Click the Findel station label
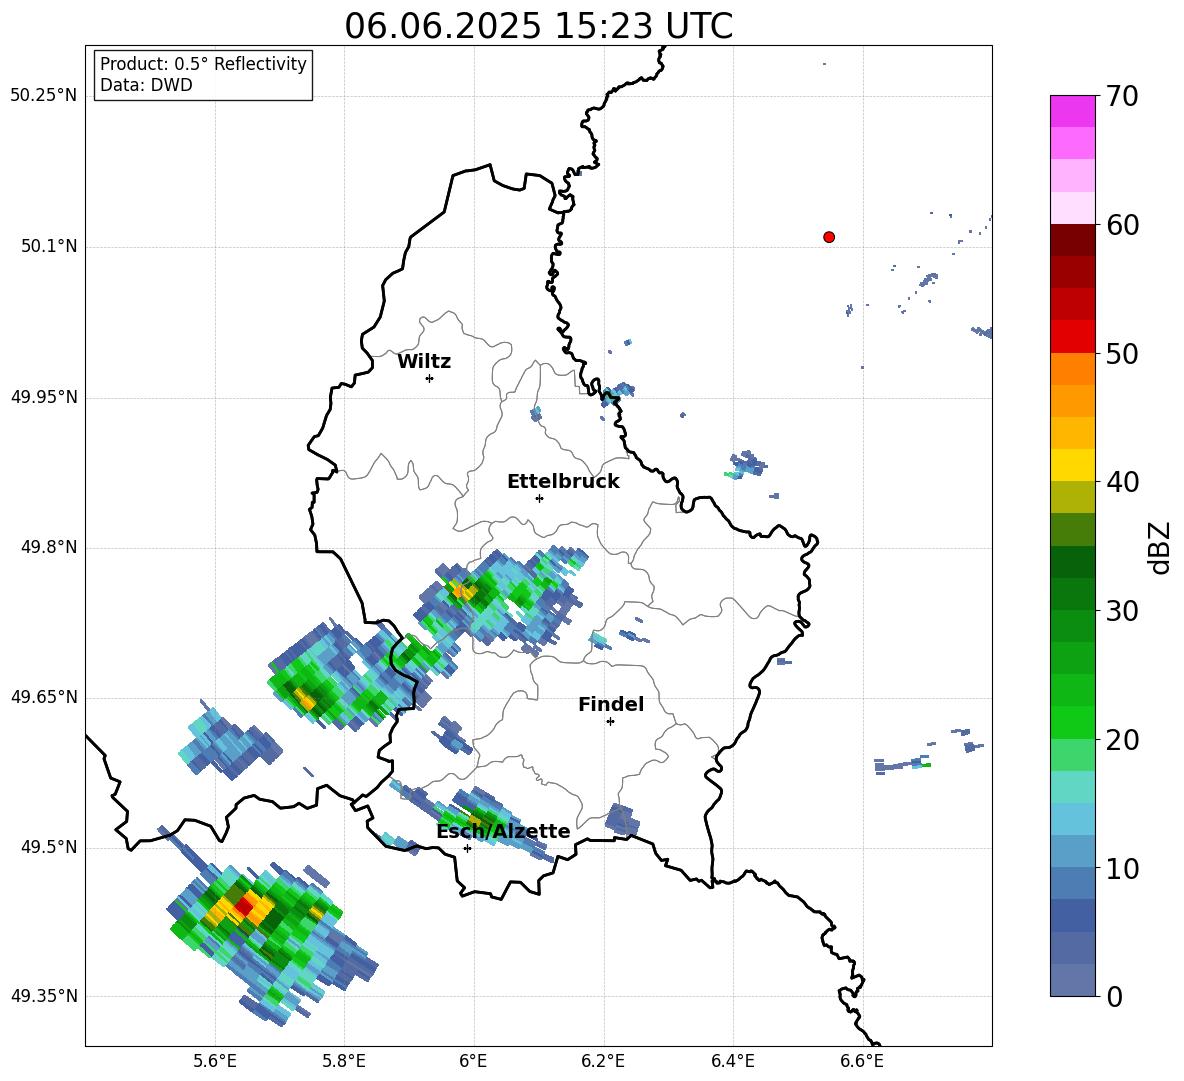This screenshot has width=1184, height=1081. point(611,704)
